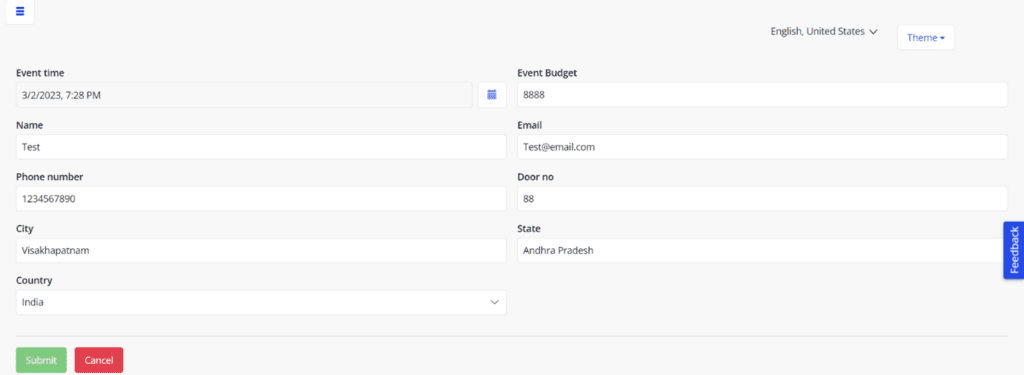Click the Email field with Test@email.com
The image size is (1024, 375).
click(762, 147)
